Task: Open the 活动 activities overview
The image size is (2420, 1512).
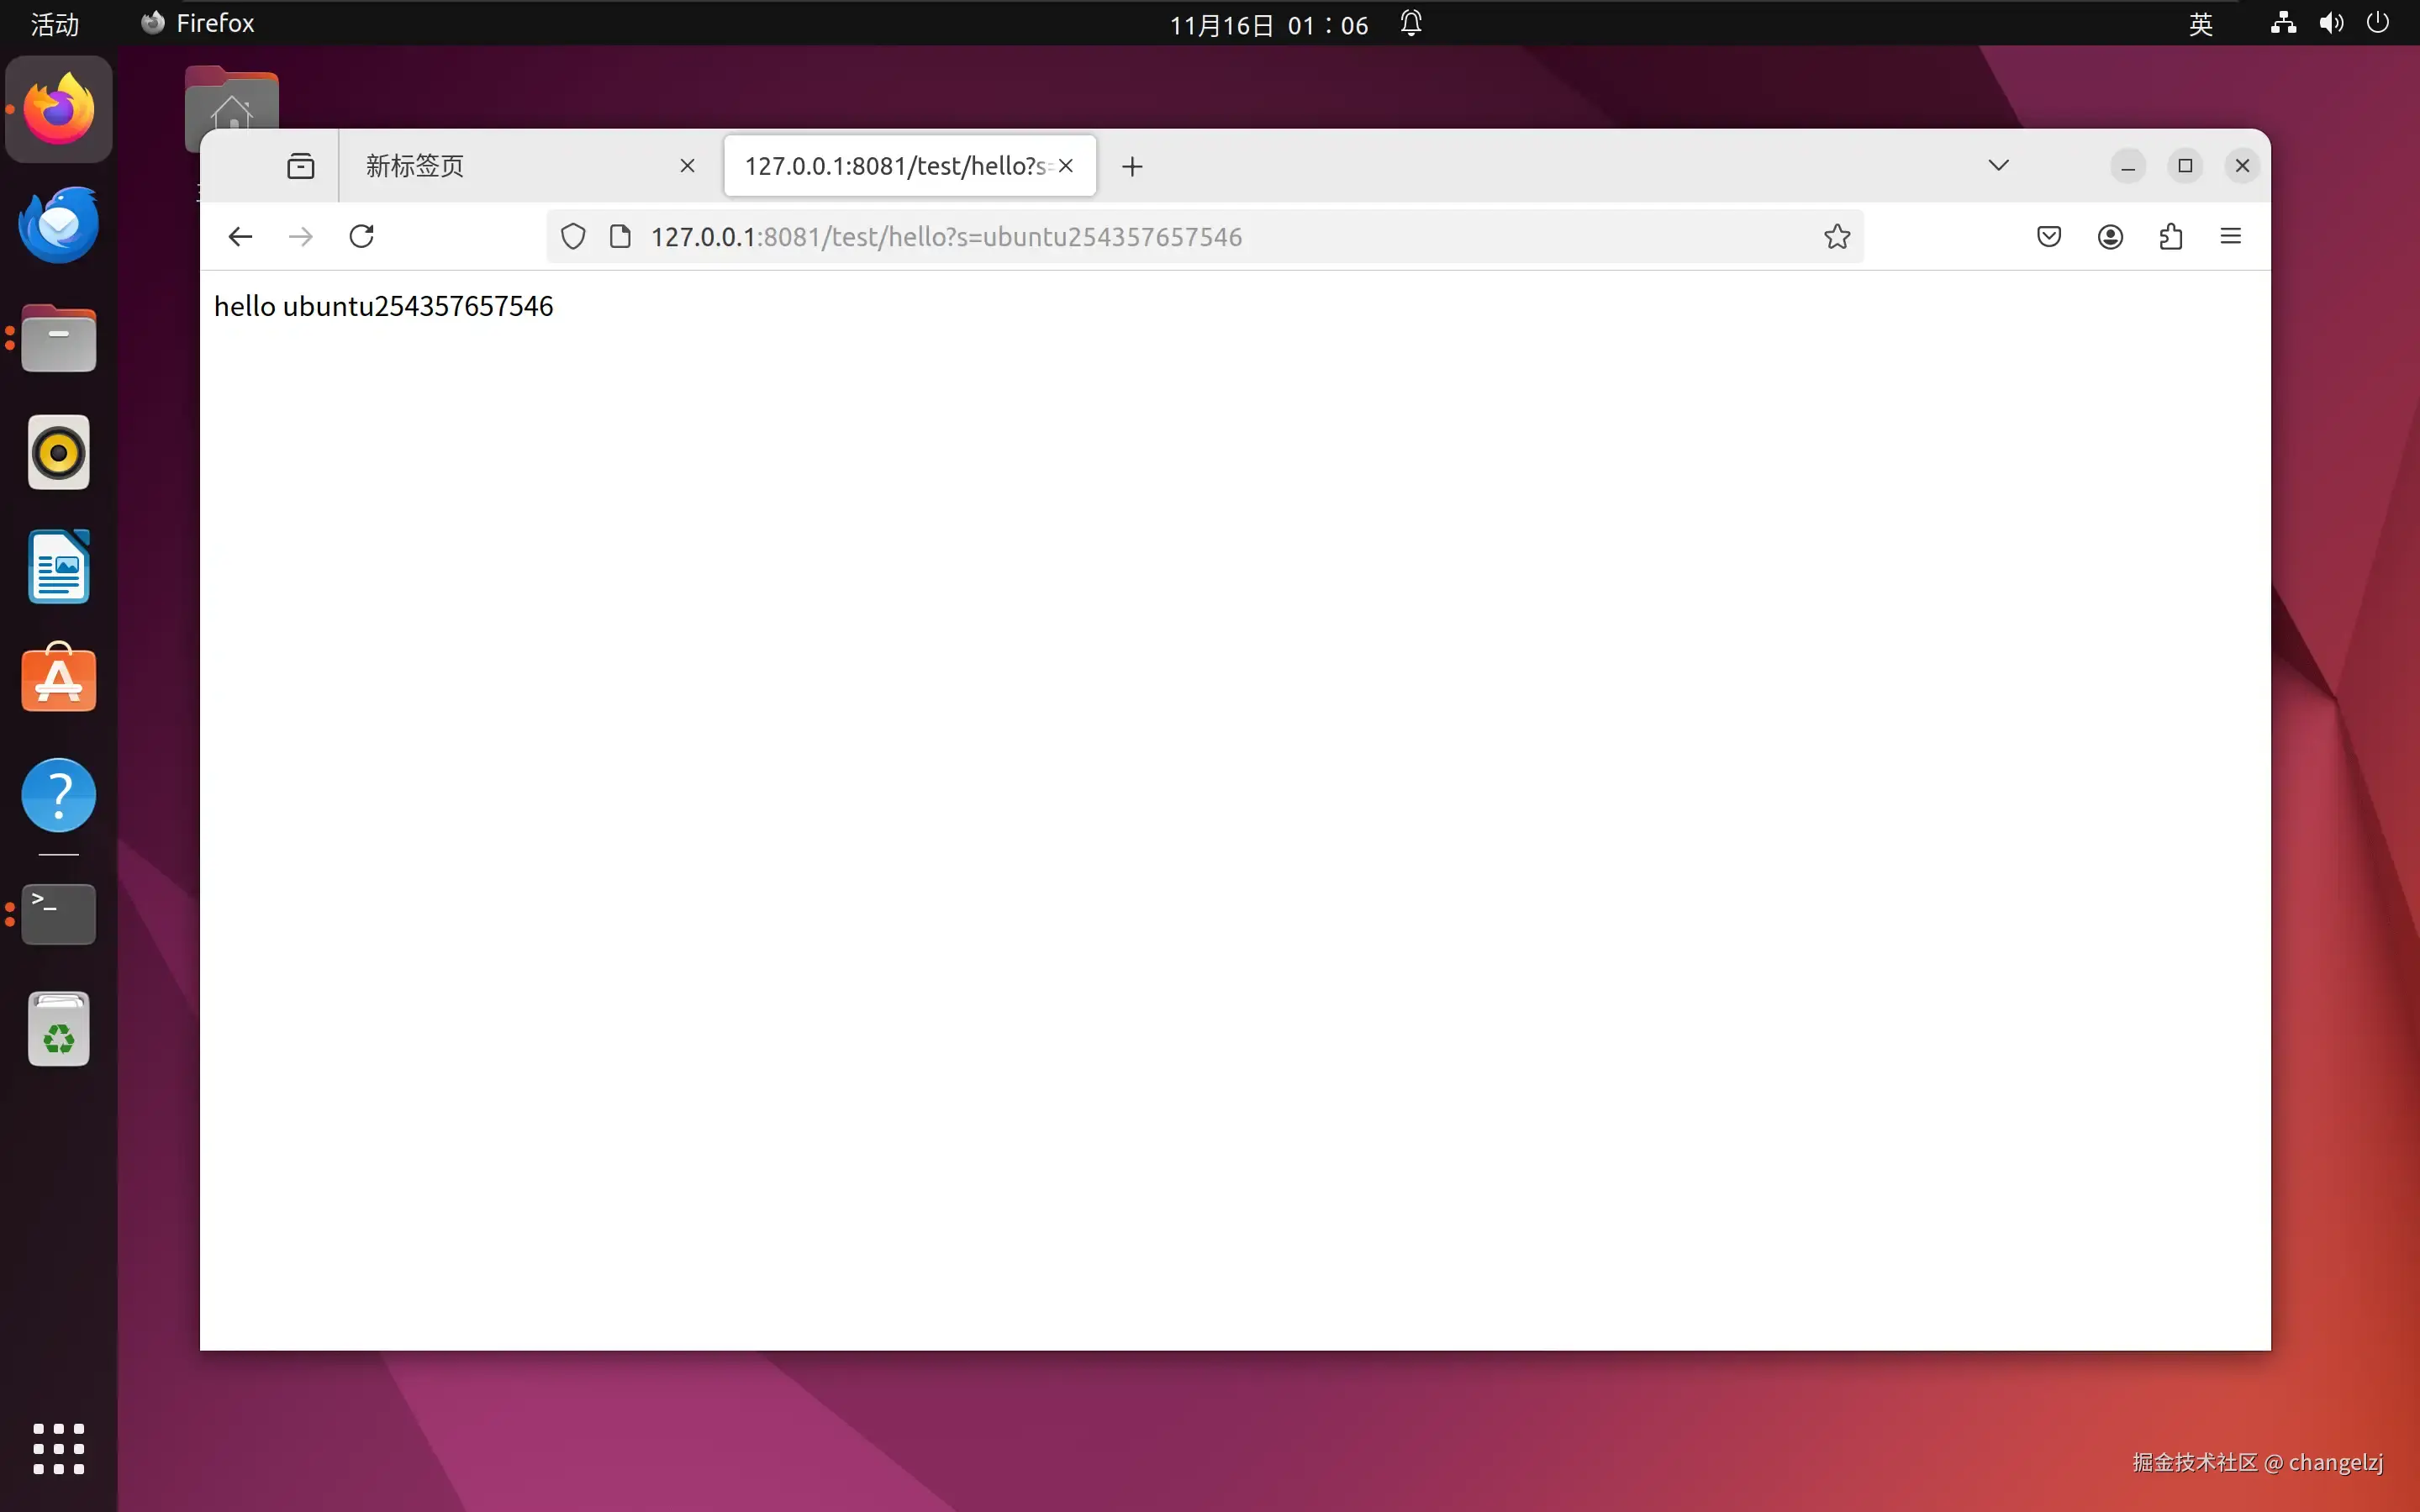Action: pos(54,24)
